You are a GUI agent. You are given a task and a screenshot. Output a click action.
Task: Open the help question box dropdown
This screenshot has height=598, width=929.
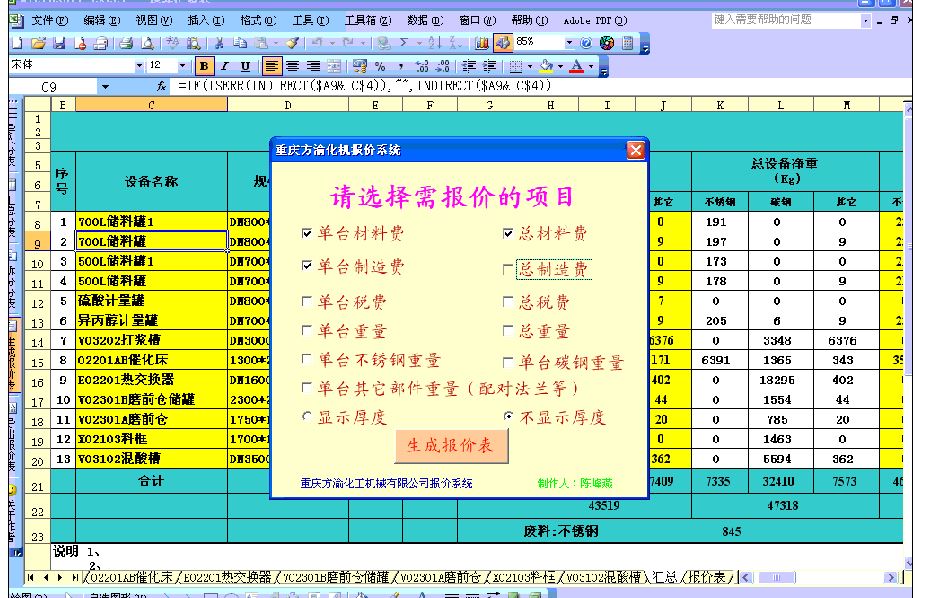[866, 21]
